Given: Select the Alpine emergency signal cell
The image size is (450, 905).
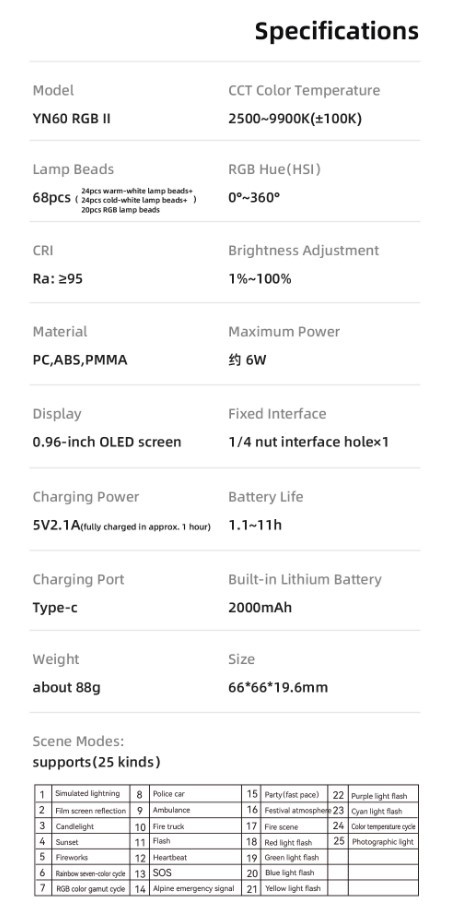Looking at the screenshot, I should click(197, 888).
